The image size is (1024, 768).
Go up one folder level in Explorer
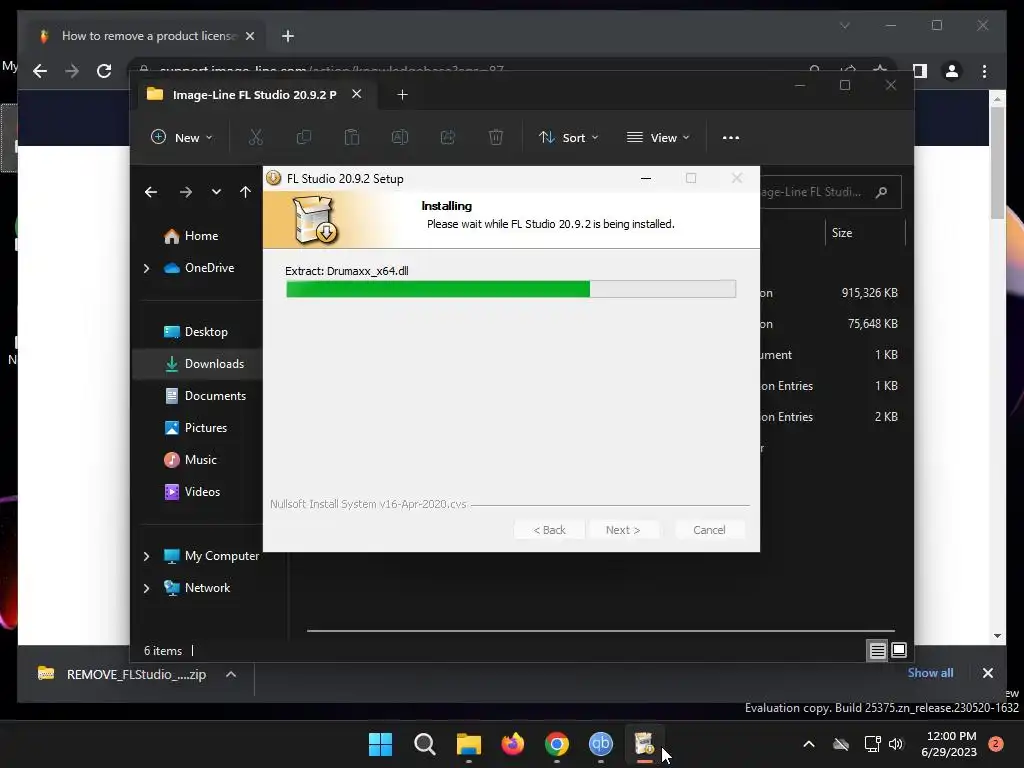[x=245, y=192]
